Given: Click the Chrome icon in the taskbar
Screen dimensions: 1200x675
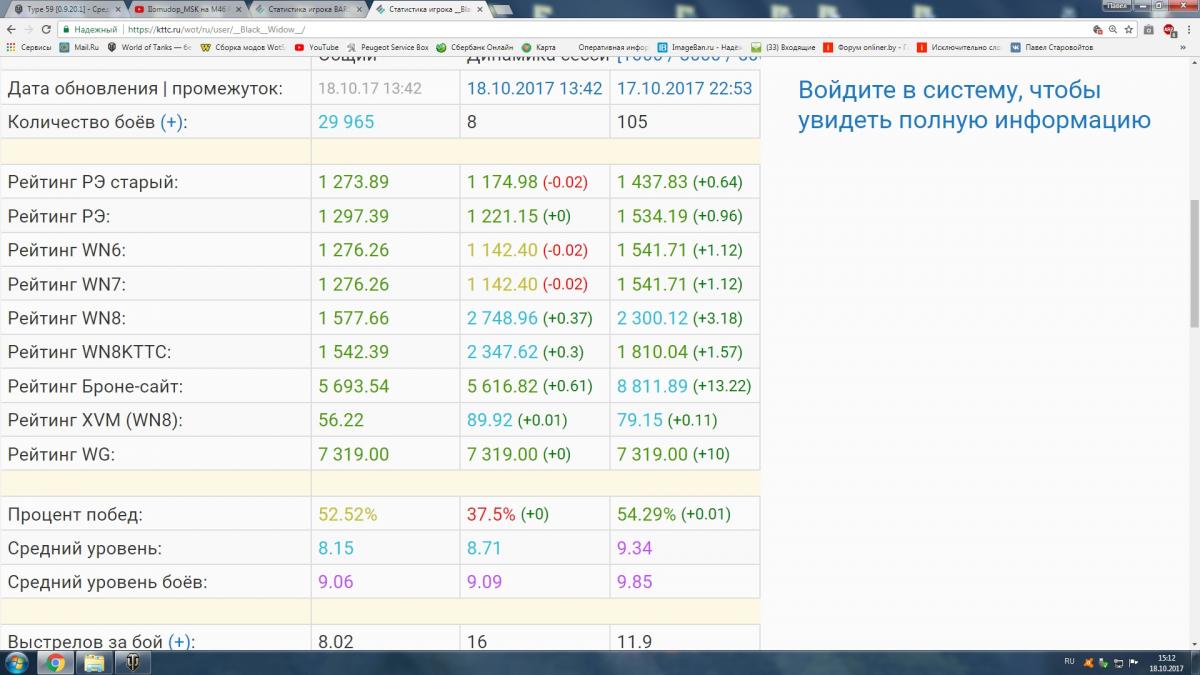Looking at the screenshot, I should (55, 662).
